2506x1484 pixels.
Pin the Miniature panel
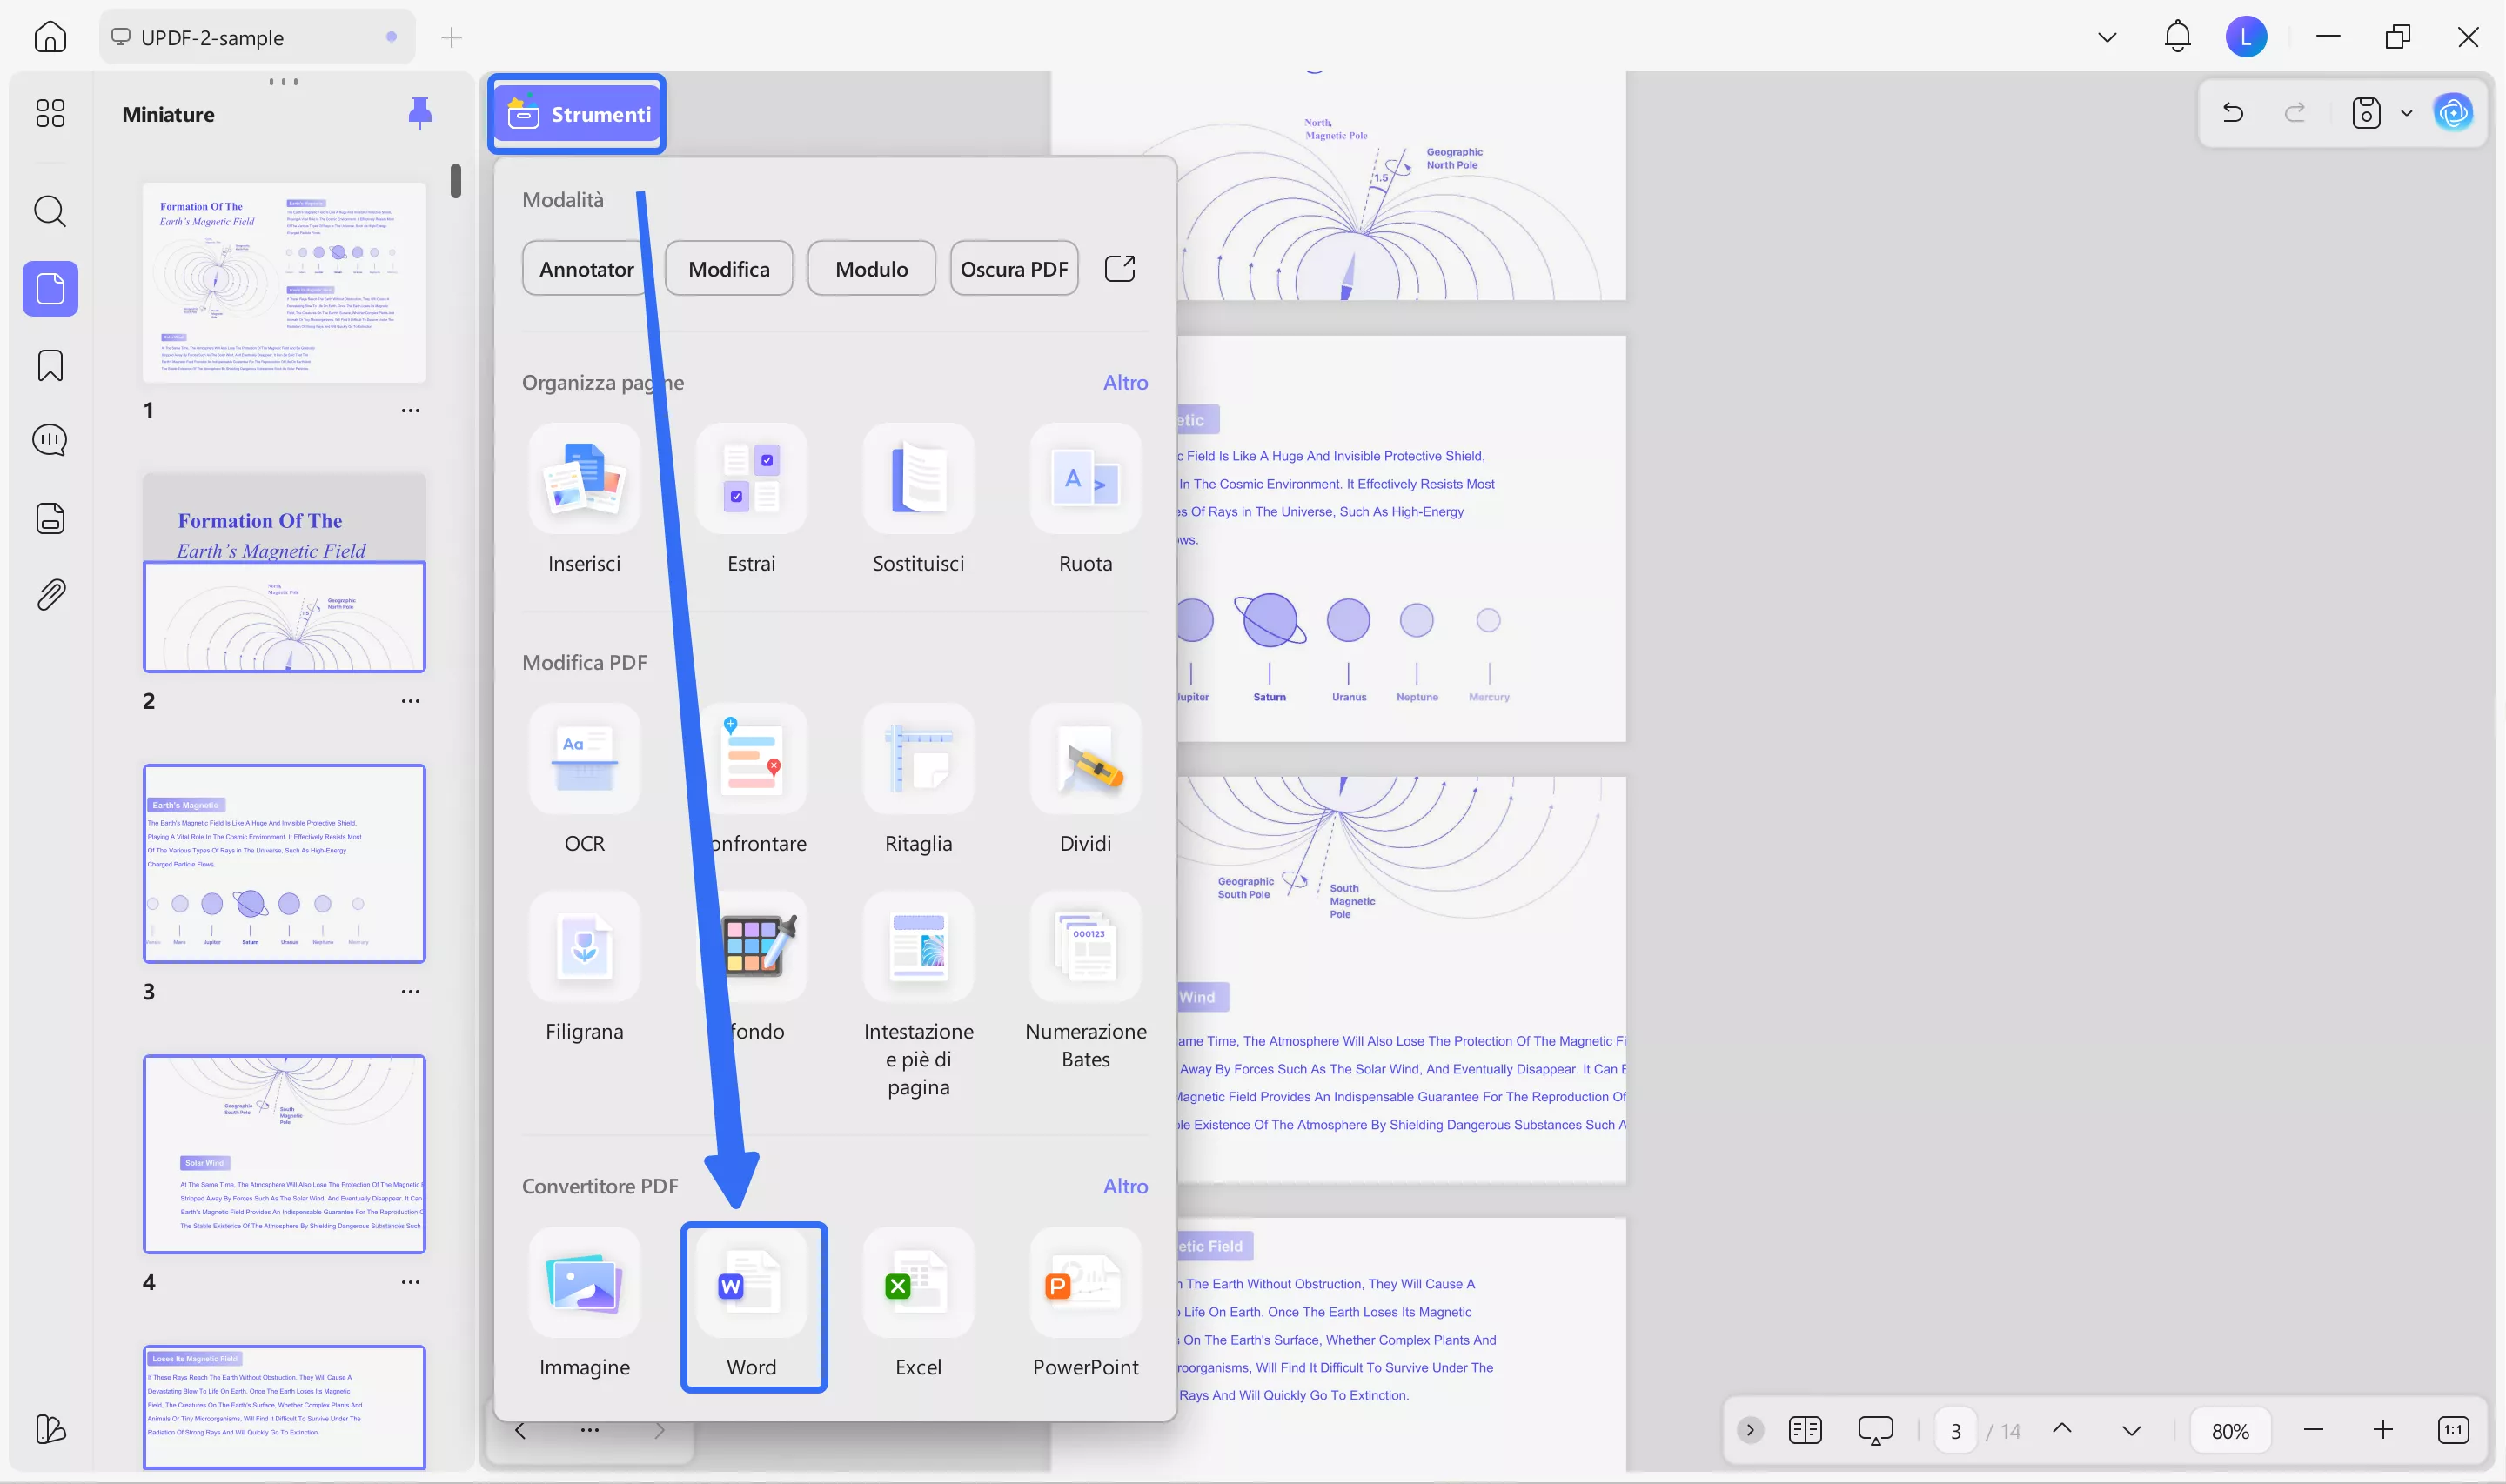421,112
